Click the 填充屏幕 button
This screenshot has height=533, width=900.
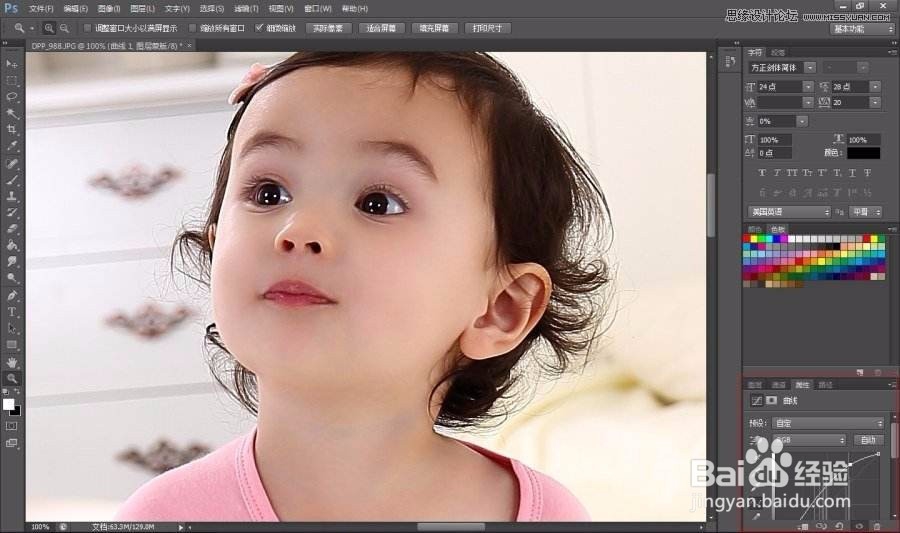434,28
